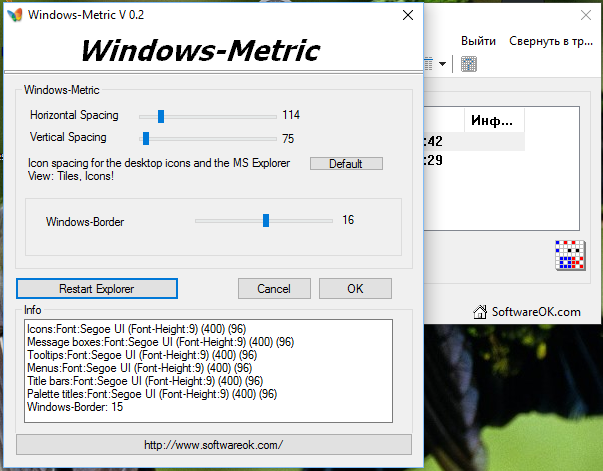Reset icon spacing with Default button
603x471 pixels.
[x=346, y=163]
